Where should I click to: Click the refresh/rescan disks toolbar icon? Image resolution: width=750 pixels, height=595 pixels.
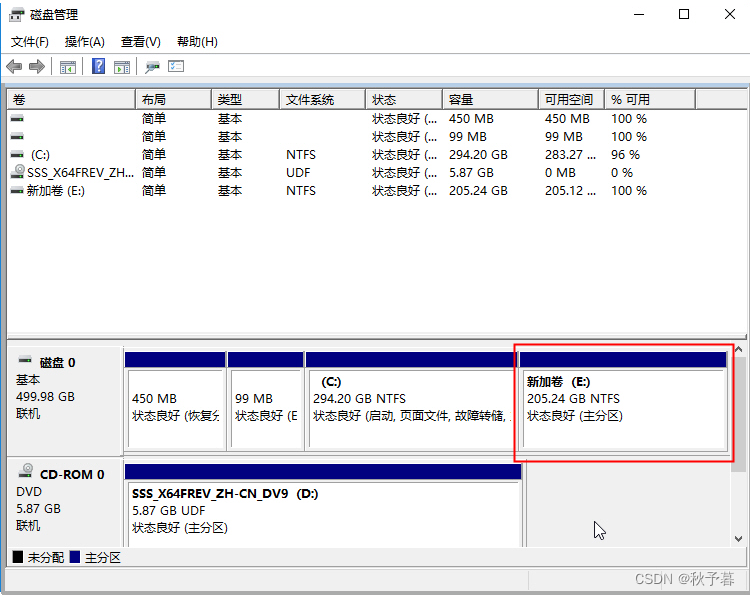tap(152, 67)
